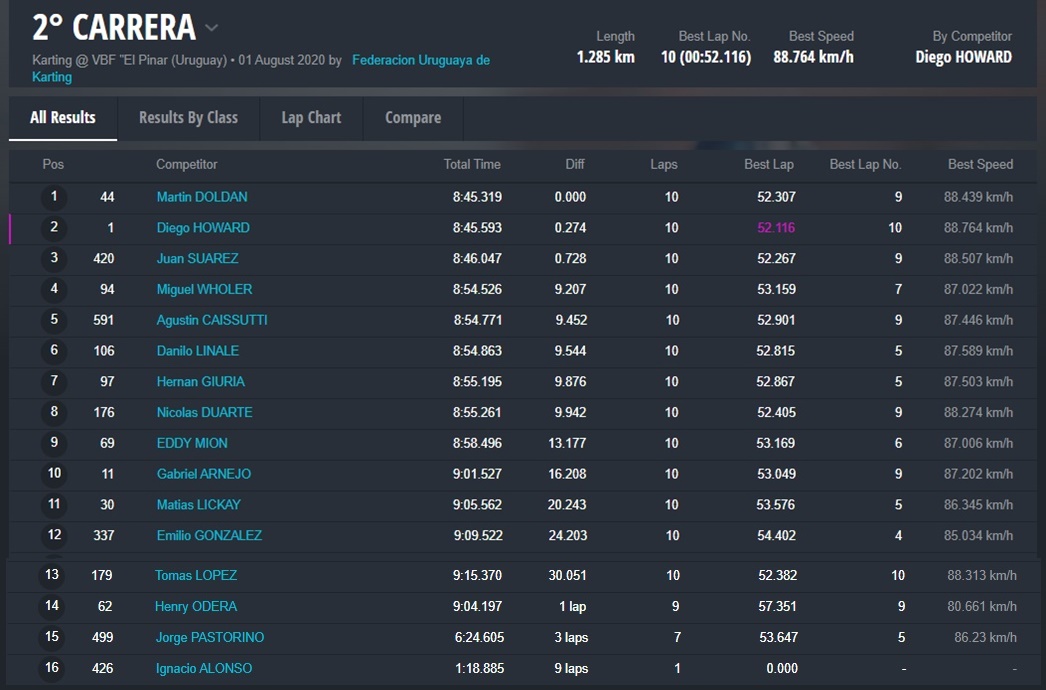Expand the 2° CARRERA race dropdown chevron

tap(211, 28)
